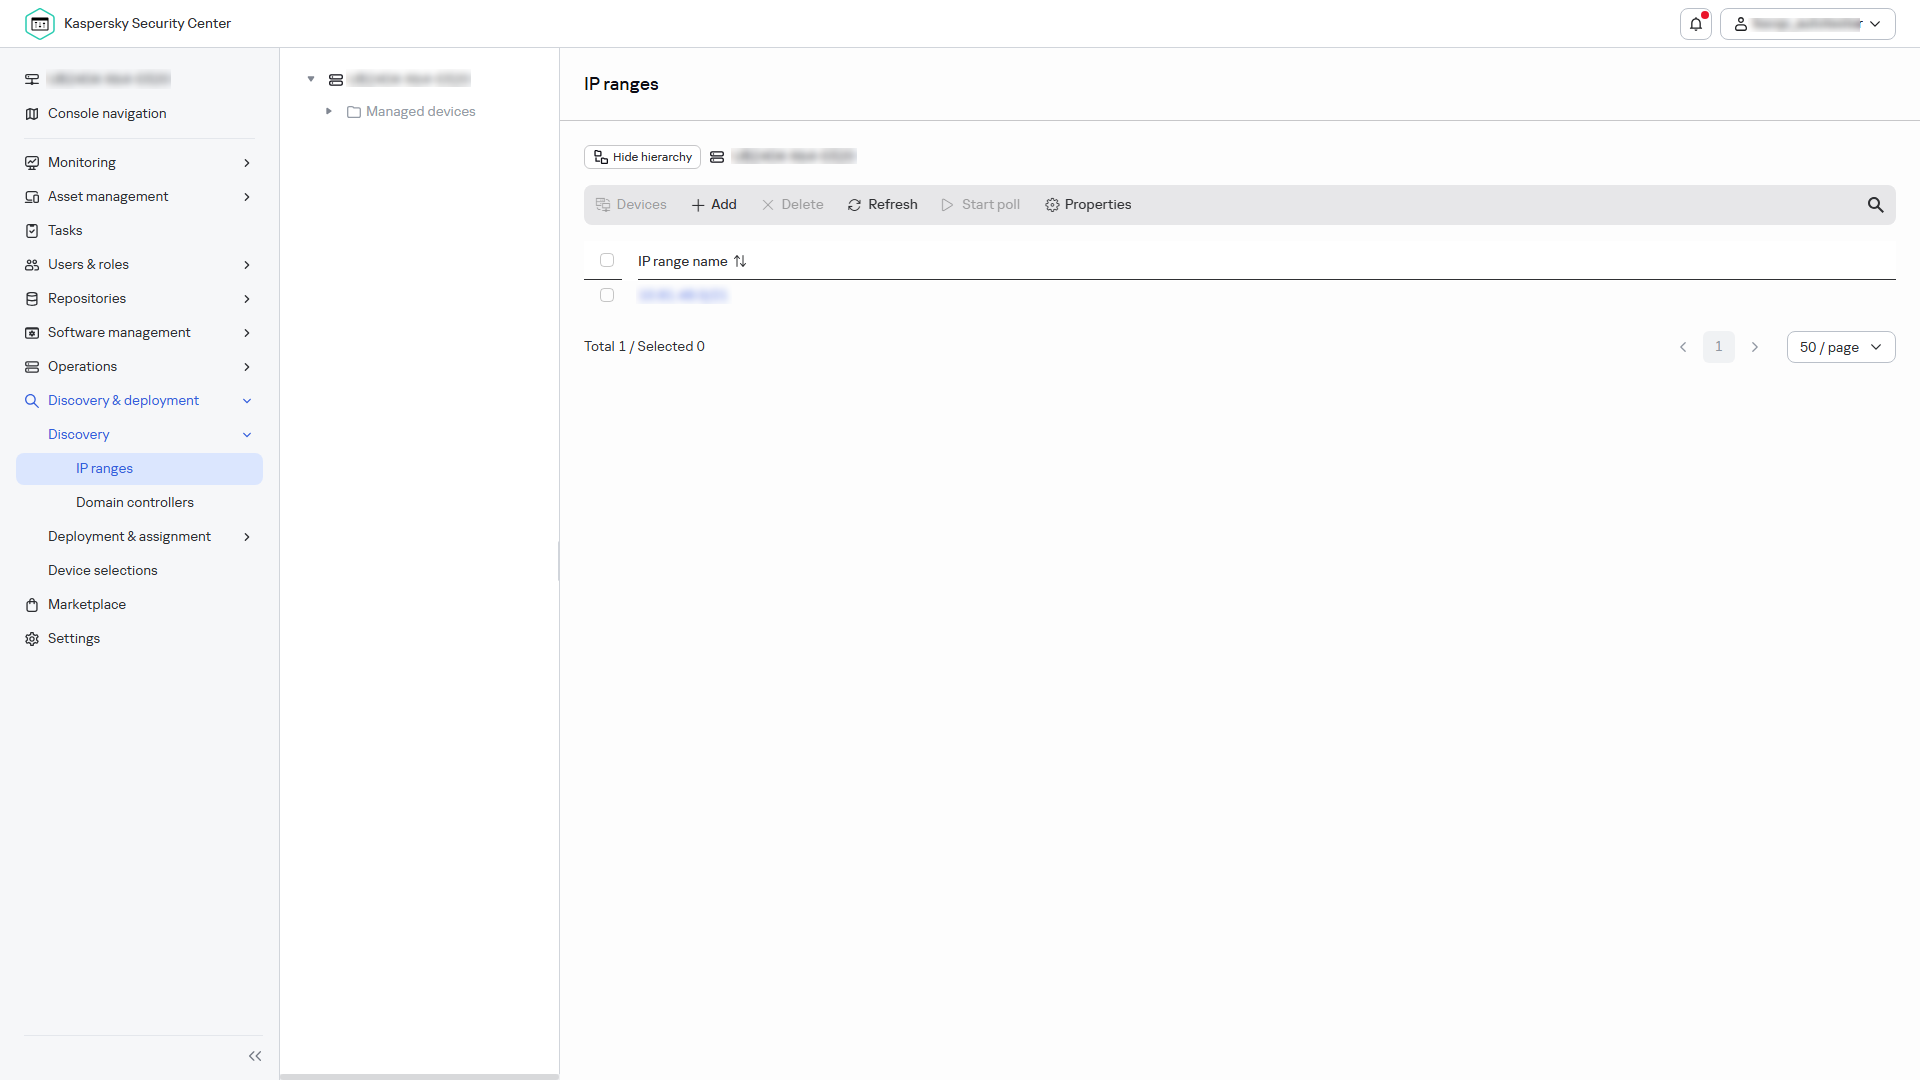Screen dimensions: 1920x1080
Task: Click the server icon in the hierarchy tree
Action: click(x=336, y=80)
